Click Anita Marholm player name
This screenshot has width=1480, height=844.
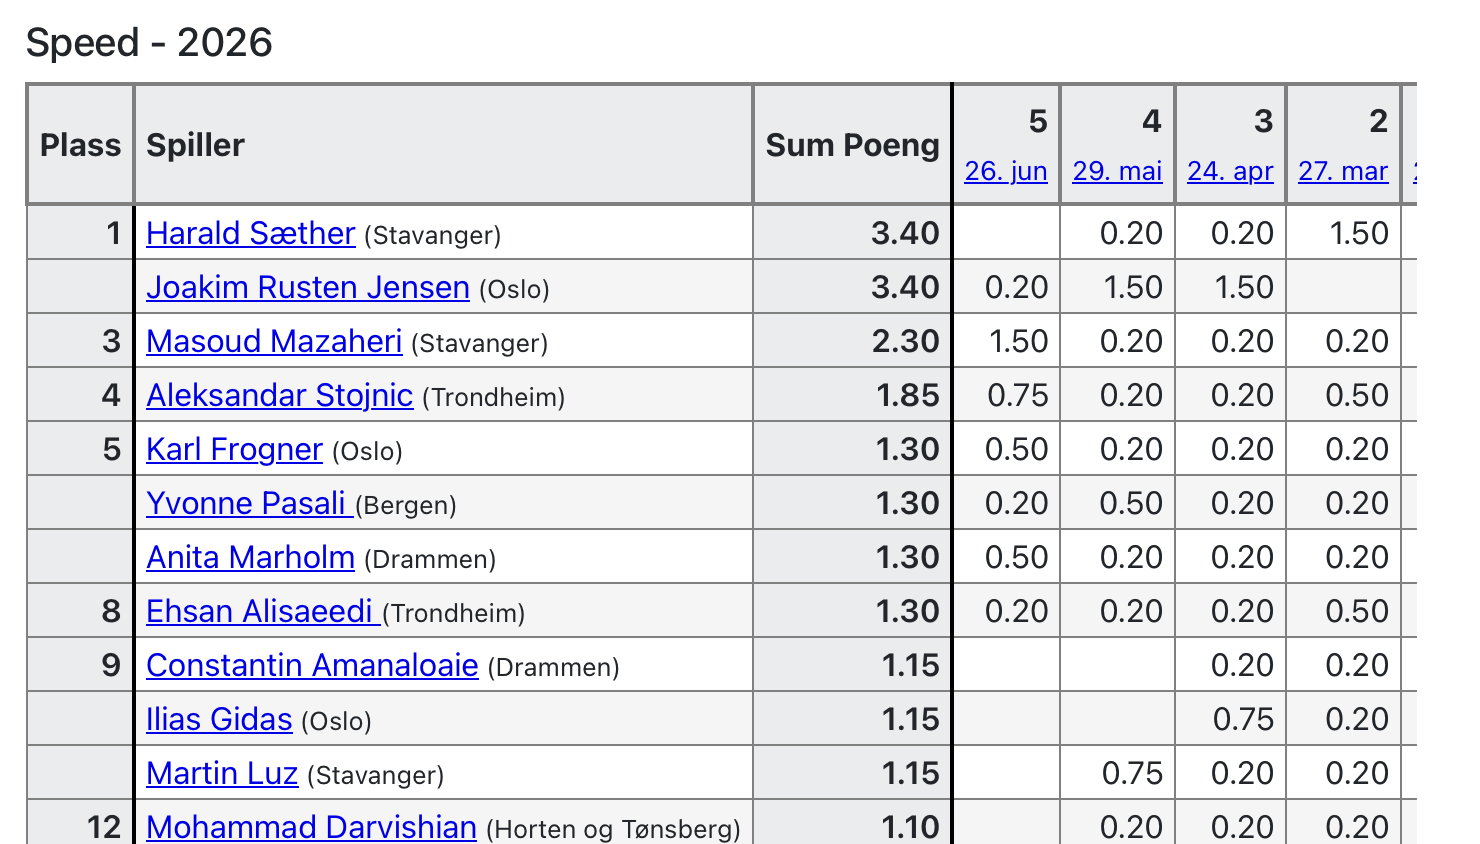coord(250,557)
